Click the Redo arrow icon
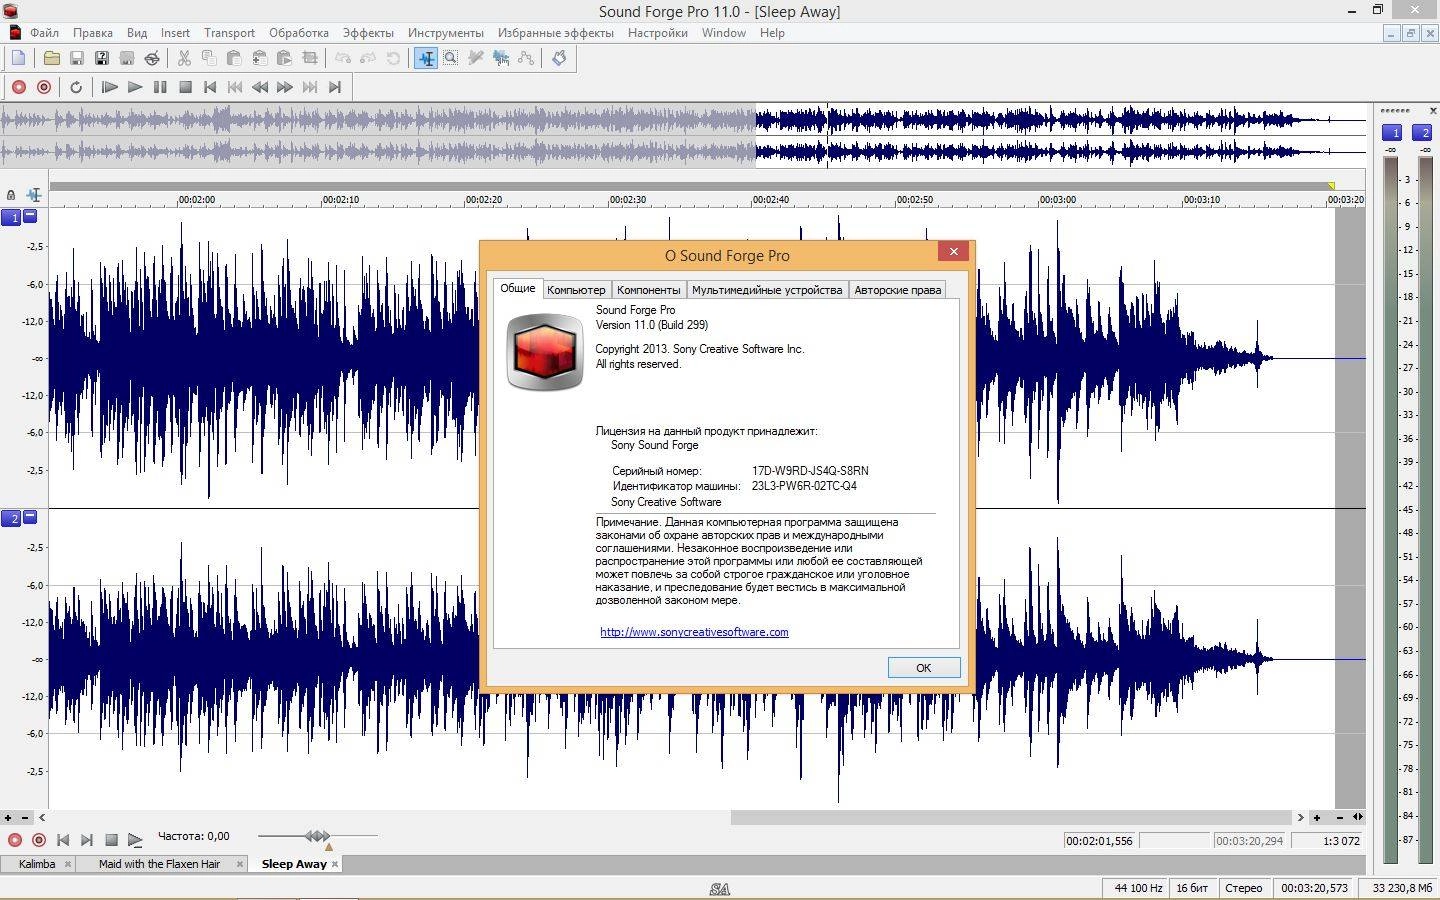The image size is (1440, 900). (368, 58)
